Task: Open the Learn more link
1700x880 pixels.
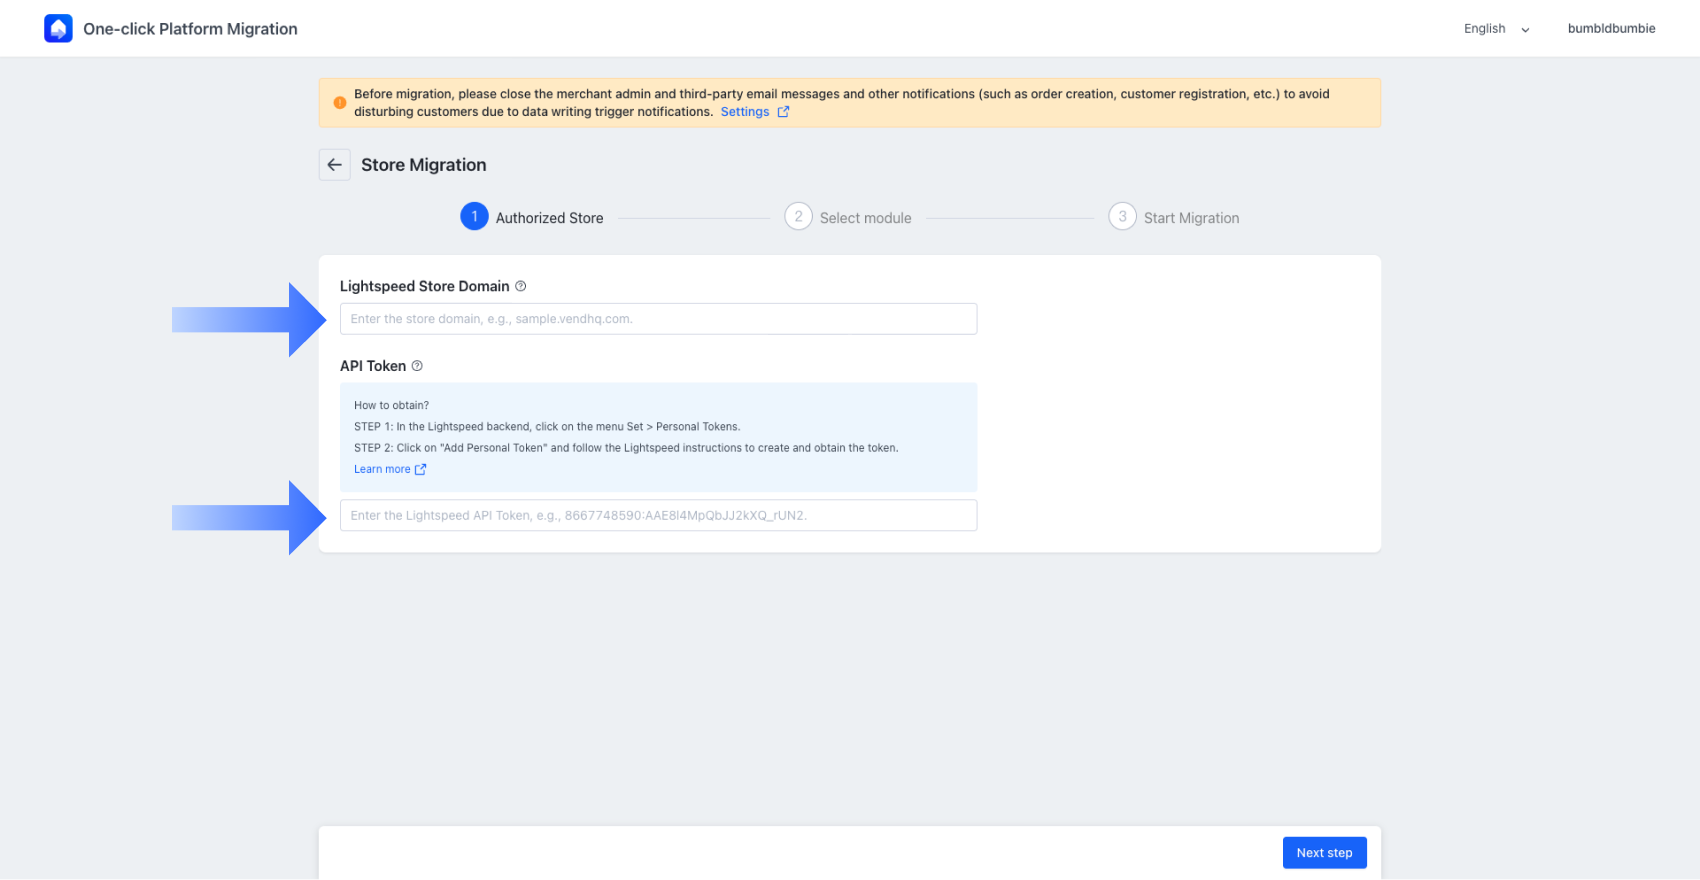Action: tap(382, 469)
